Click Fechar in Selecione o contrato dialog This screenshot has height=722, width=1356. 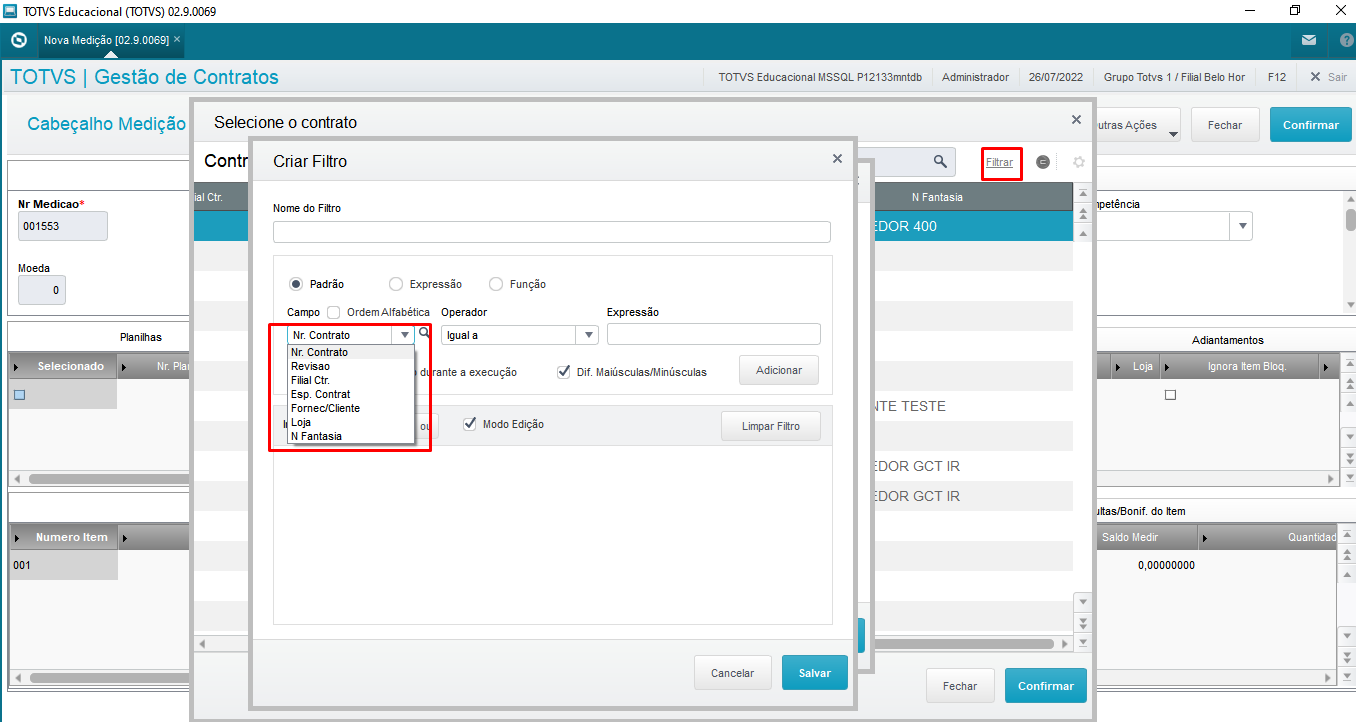pos(960,686)
